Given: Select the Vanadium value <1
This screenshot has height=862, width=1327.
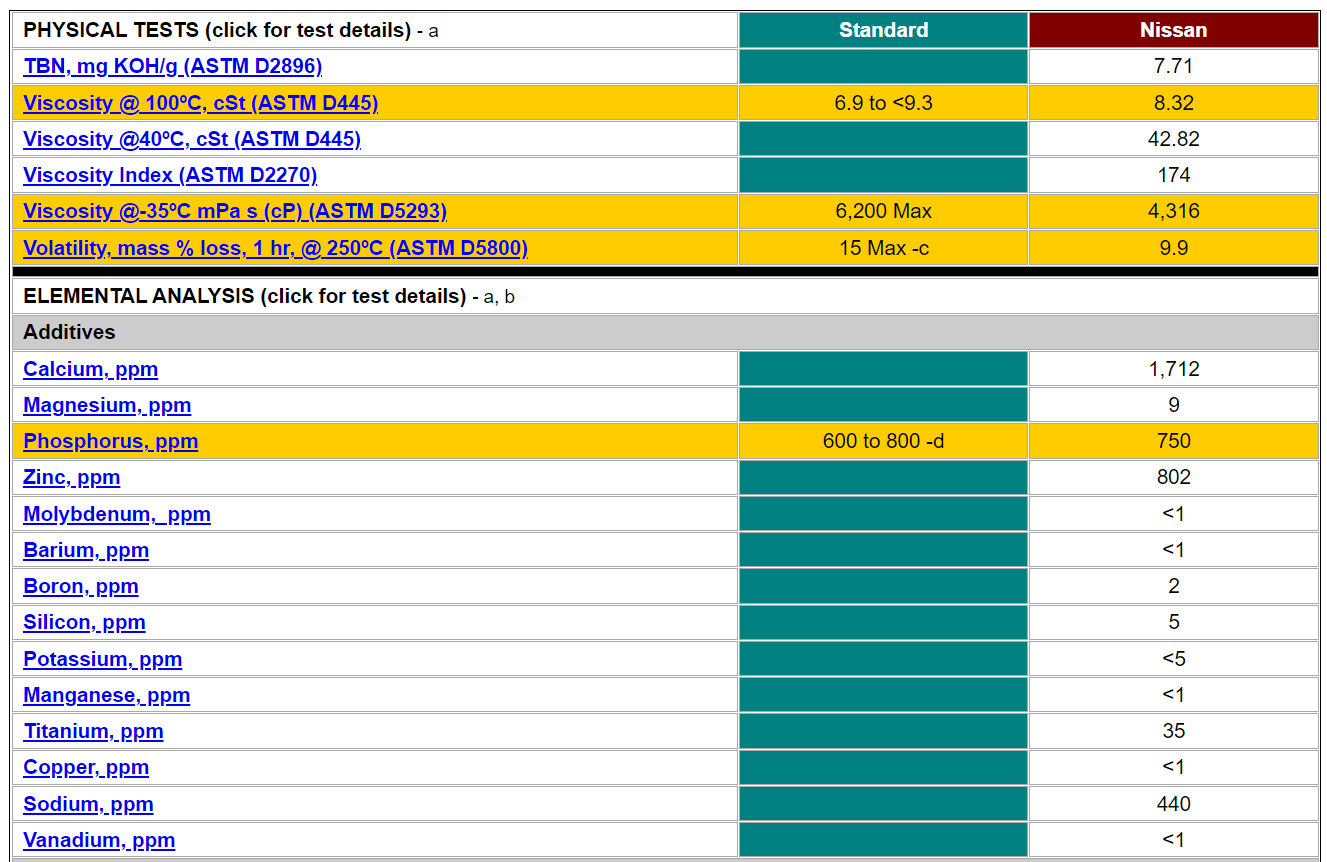Looking at the screenshot, I should coord(1173,840).
